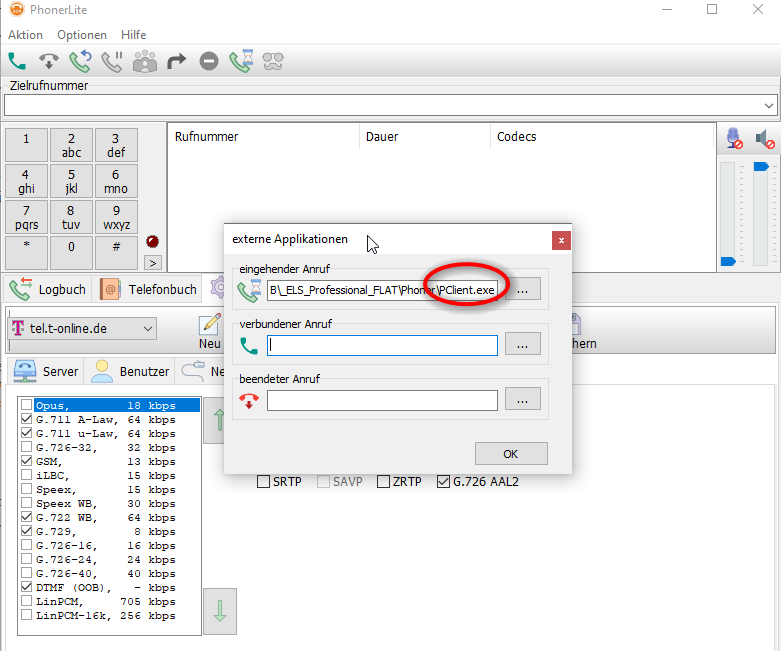Click the call forward arrow icon
The height and width of the screenshot is (651, 781).
click(x=177, y=61)
